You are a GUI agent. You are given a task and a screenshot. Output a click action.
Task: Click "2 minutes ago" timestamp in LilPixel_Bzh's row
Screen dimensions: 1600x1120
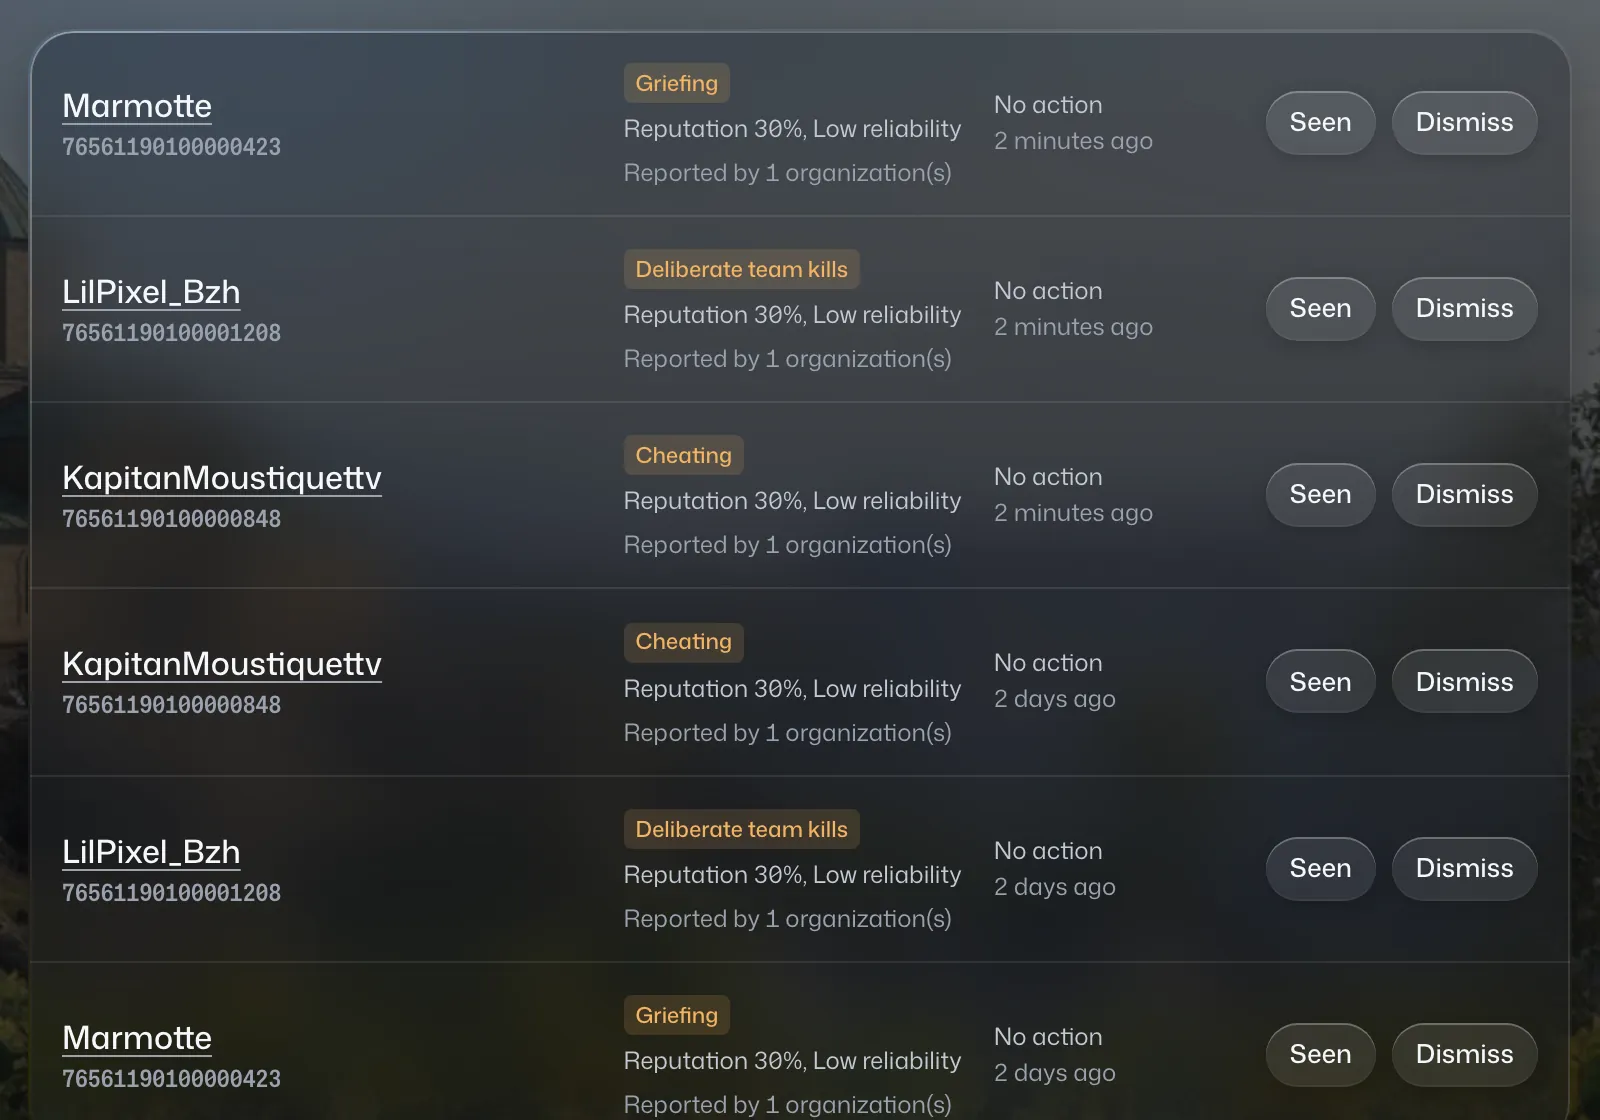[1073, 327]
